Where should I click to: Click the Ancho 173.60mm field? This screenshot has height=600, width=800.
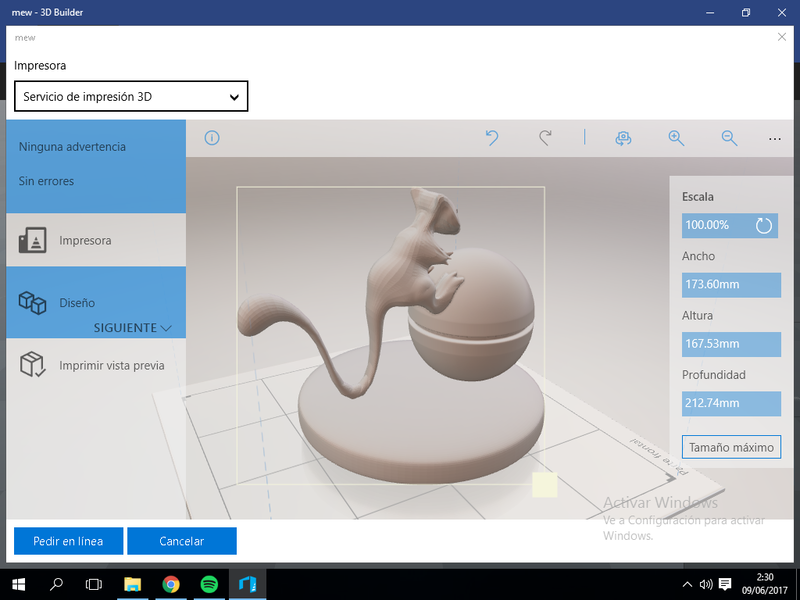[x=731, y=285]
